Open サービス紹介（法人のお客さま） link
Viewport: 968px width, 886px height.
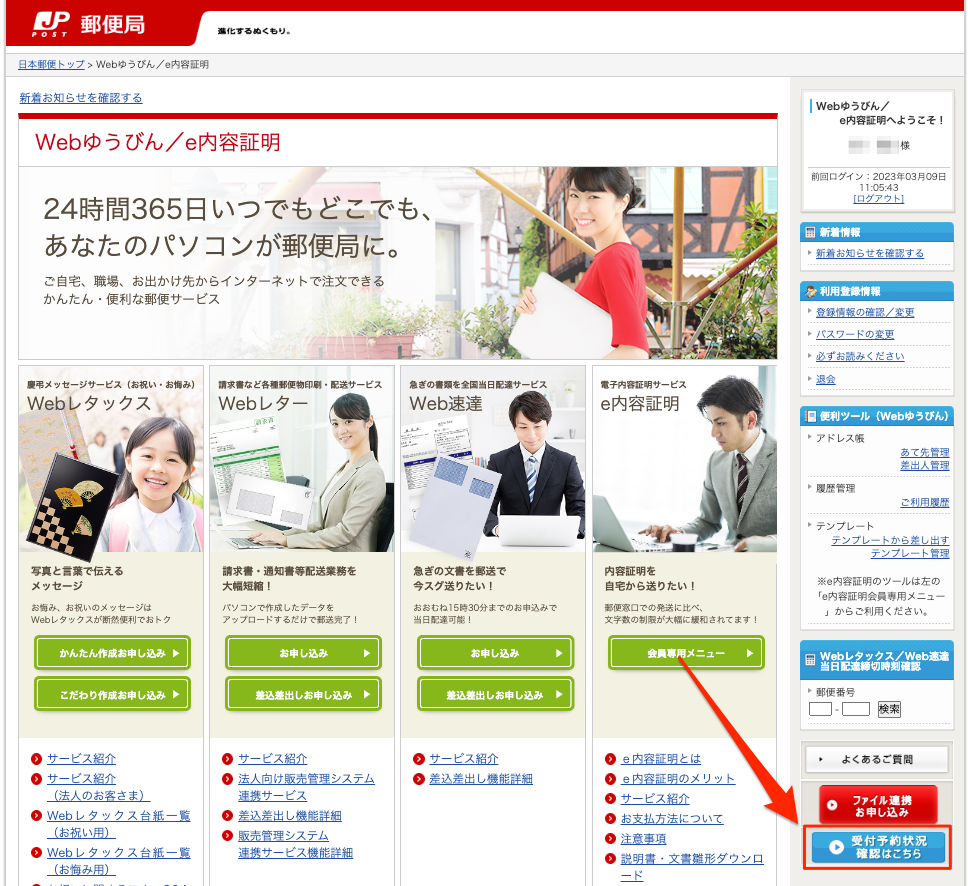98,787
